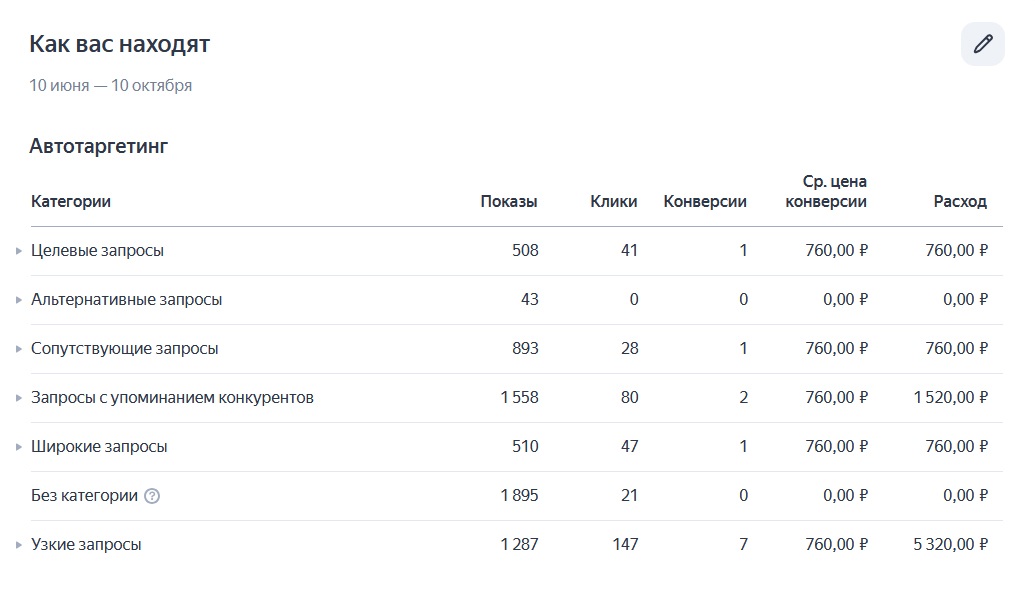Expand the Широкие запросы row
Screen dimensions: 1035x595
[19, 447]
